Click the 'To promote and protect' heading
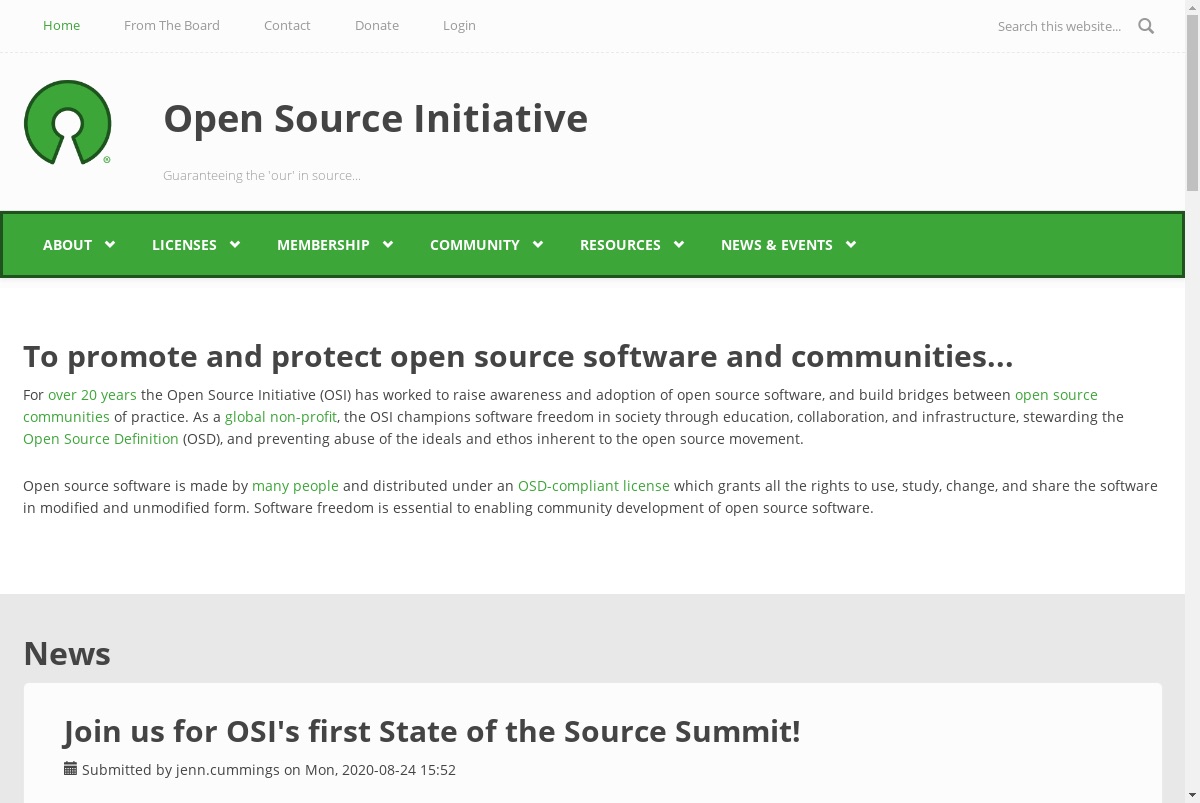1200x803 pixels. (x=518, y=356)
